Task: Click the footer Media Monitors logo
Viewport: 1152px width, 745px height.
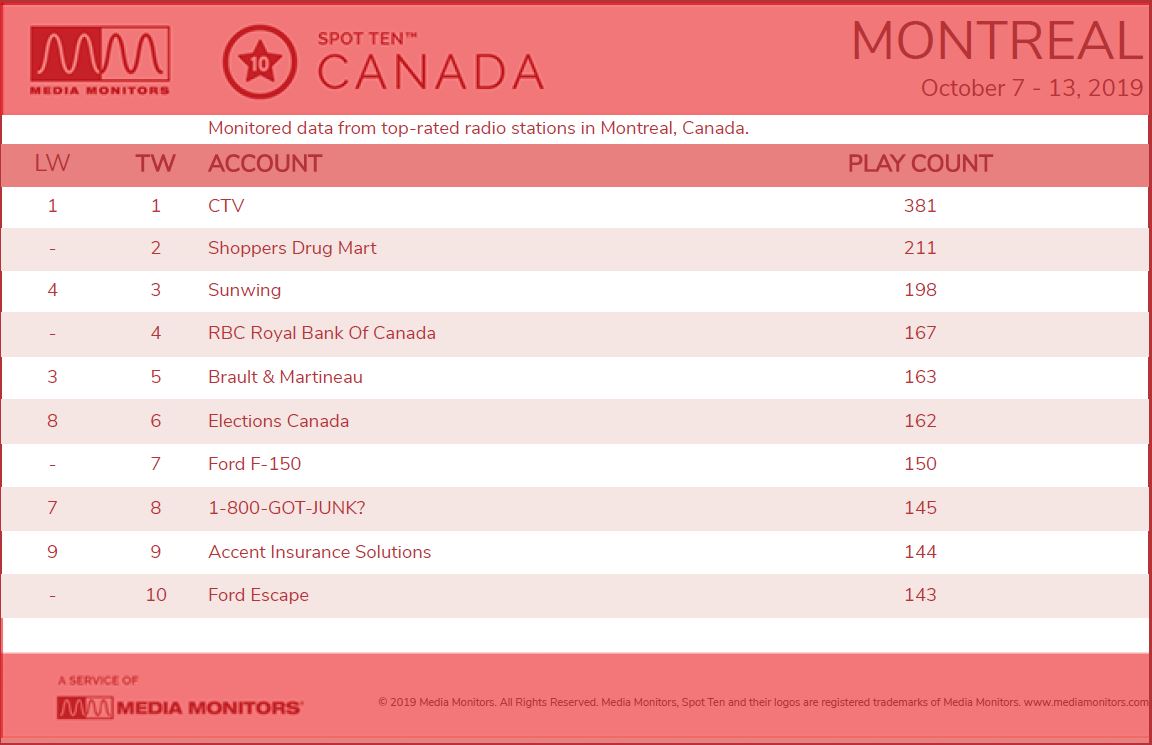Action: pyautogui.click(x=180, y=708)
